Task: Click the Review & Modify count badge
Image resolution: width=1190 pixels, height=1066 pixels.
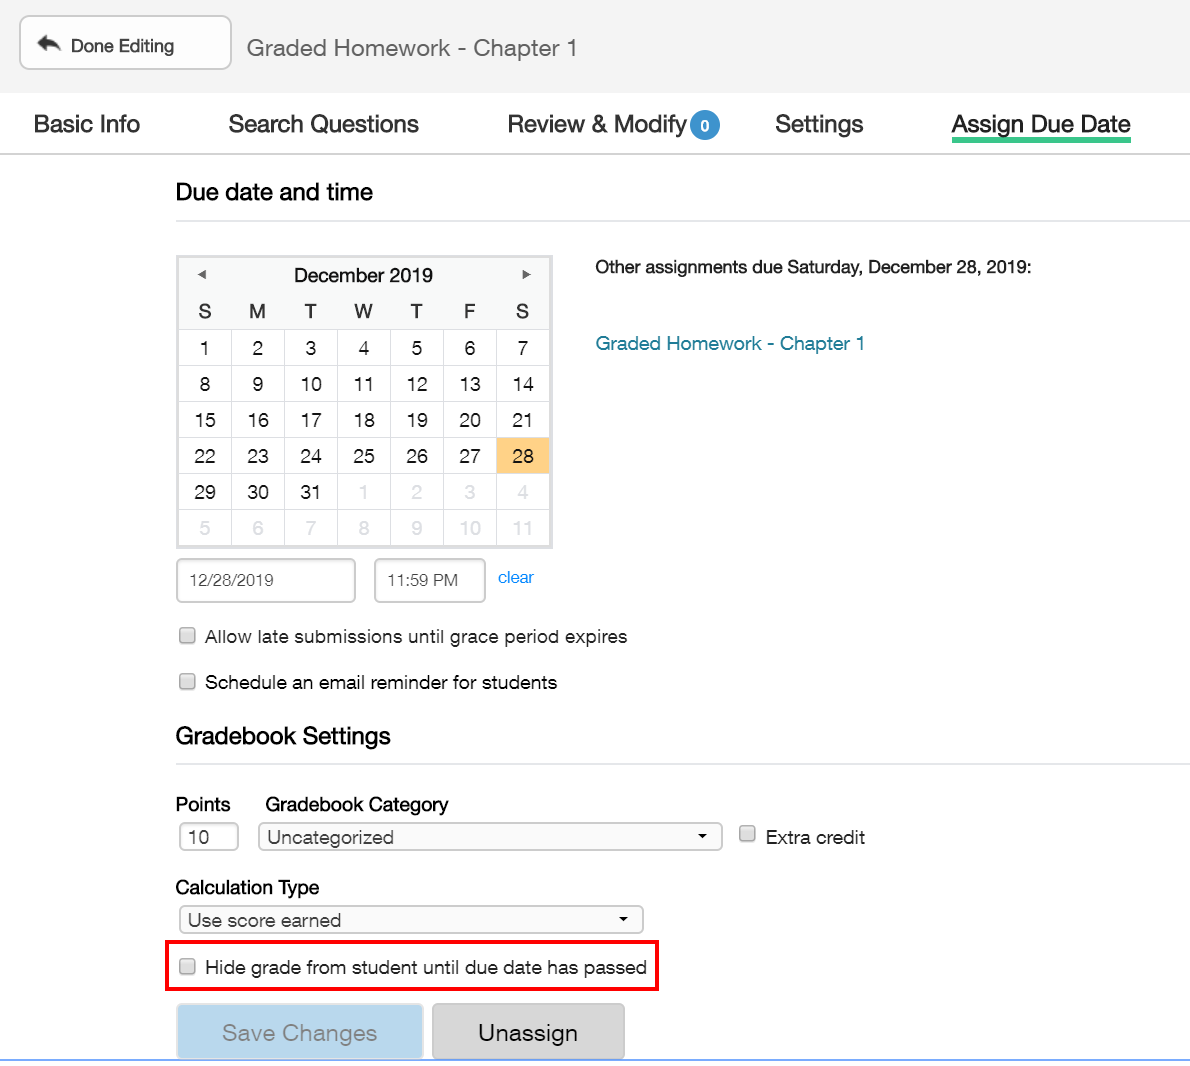Action: coord(706,124)
